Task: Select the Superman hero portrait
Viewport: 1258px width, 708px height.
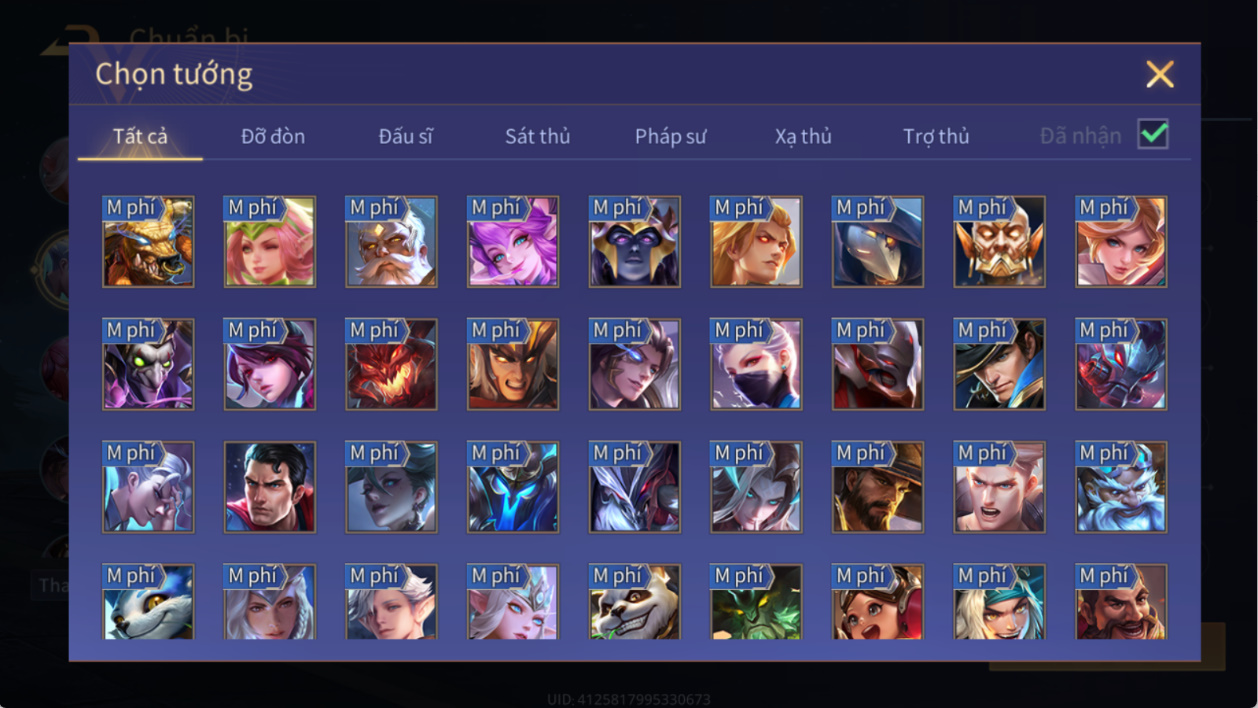Action: click(270, 487)
